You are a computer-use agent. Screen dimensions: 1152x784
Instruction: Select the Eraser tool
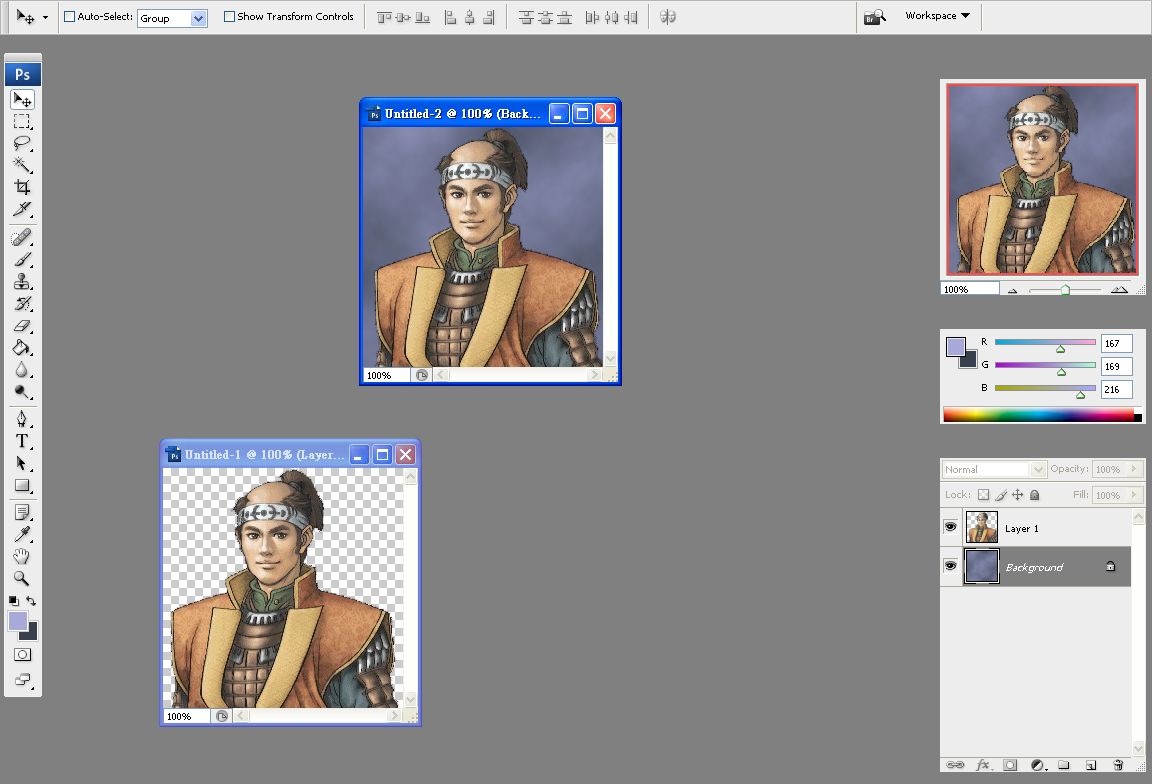point(22,326)
